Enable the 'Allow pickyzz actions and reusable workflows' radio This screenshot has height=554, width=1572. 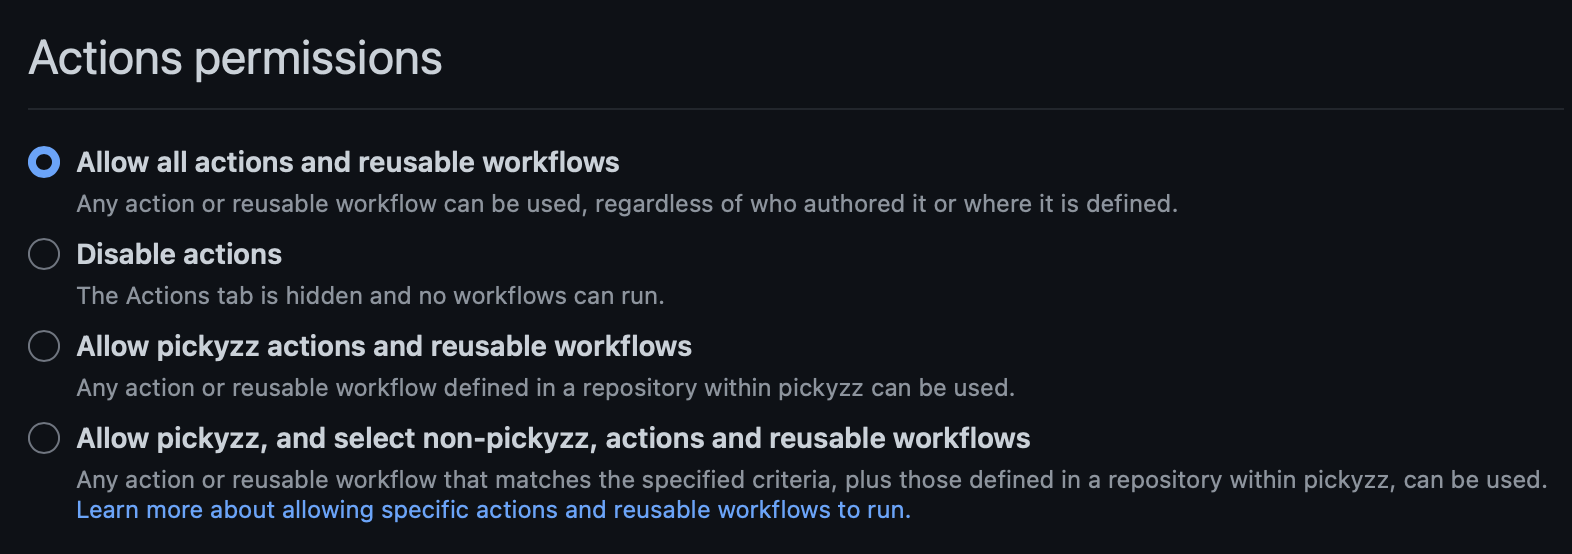(x=44, y=346)
